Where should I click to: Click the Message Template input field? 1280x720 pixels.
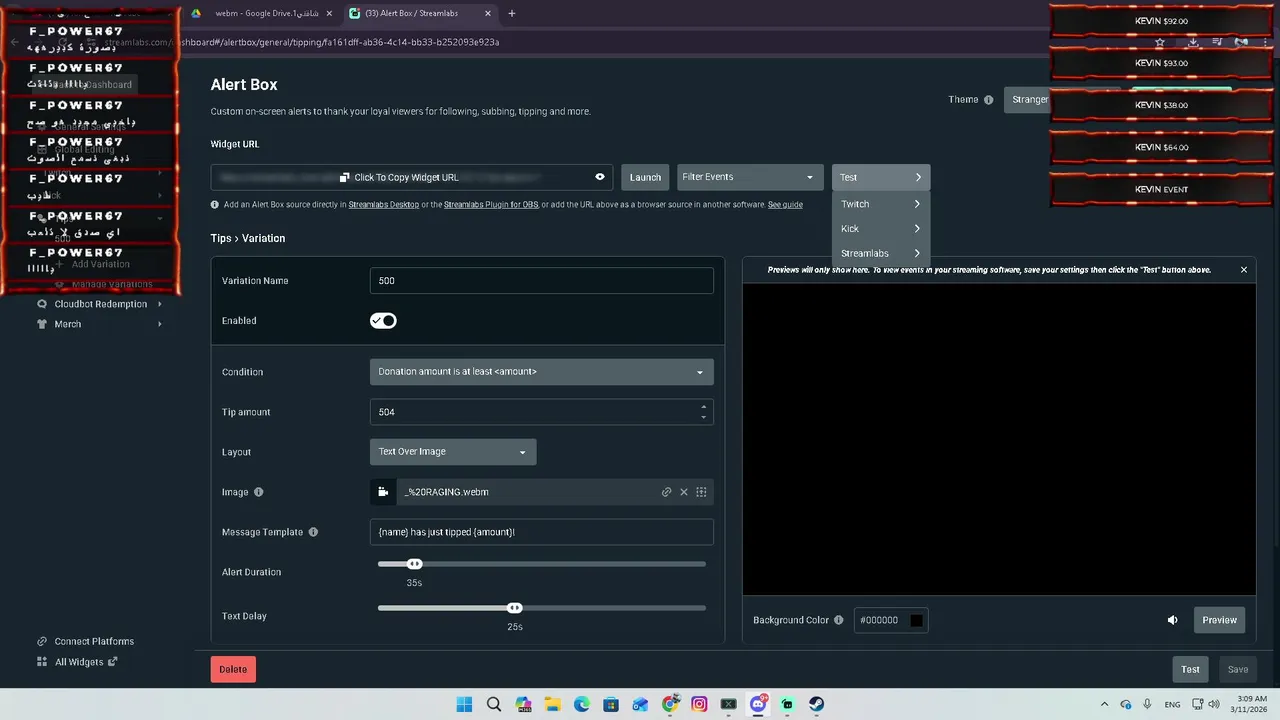pyautogui.click(x=541, y=532)
